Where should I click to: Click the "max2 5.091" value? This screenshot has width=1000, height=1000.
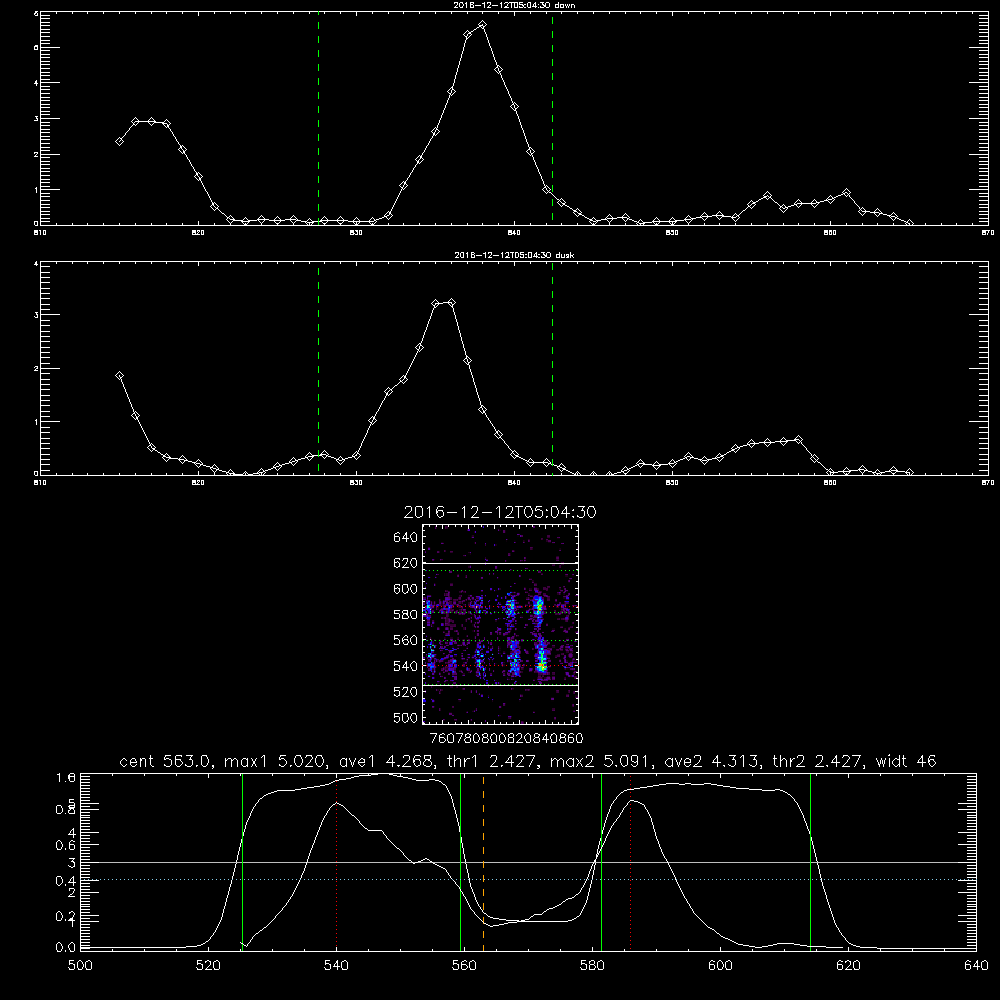[x=601, y=761]
